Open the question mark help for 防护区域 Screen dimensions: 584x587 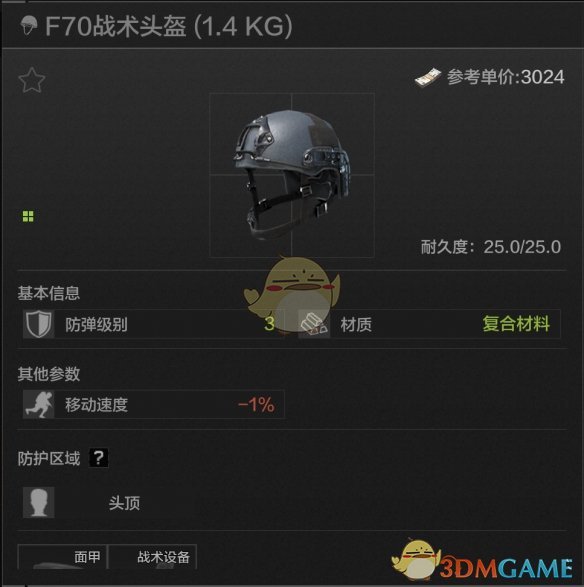[99, 457]
